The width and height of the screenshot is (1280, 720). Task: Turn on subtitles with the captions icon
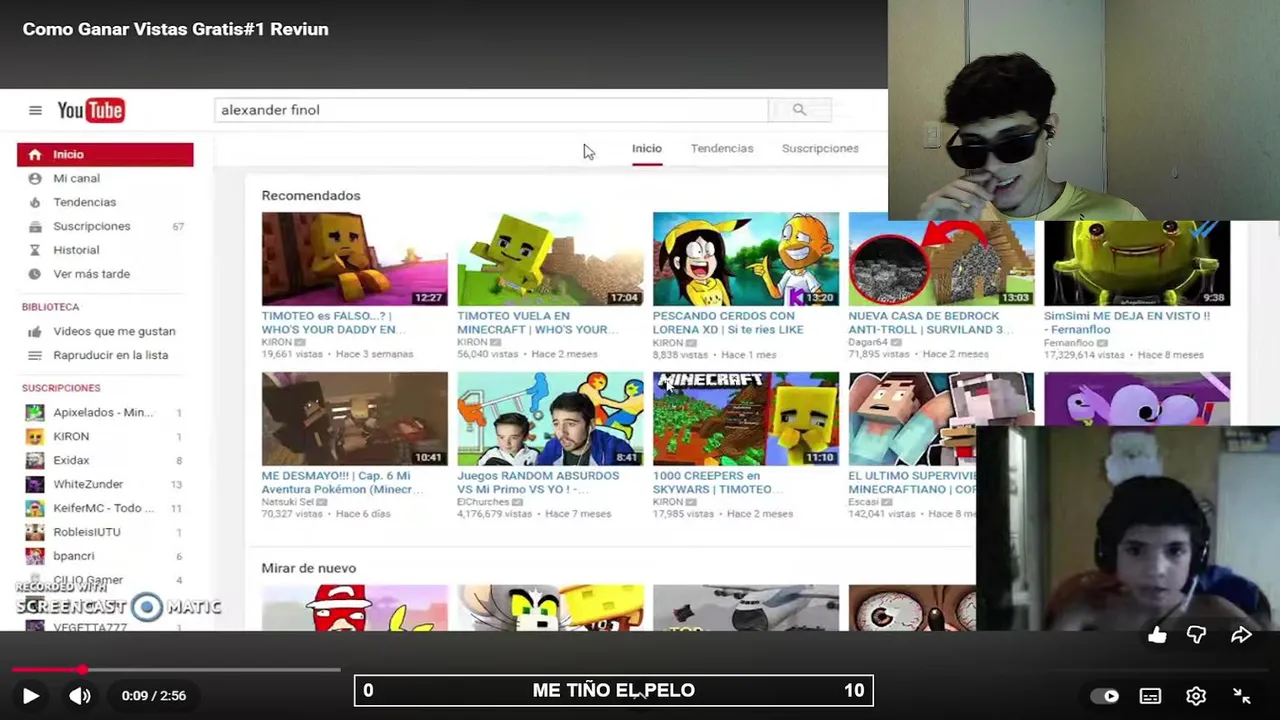point(1150,696)
